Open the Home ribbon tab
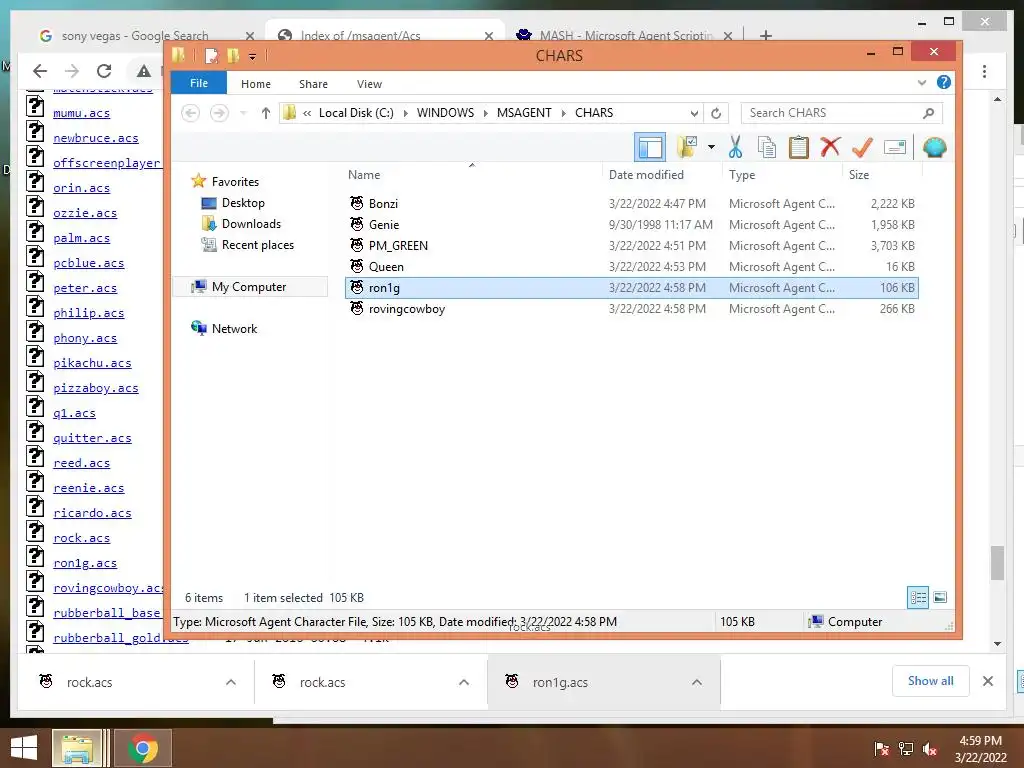Viewport: 1024px width, 768px height. 255,84
